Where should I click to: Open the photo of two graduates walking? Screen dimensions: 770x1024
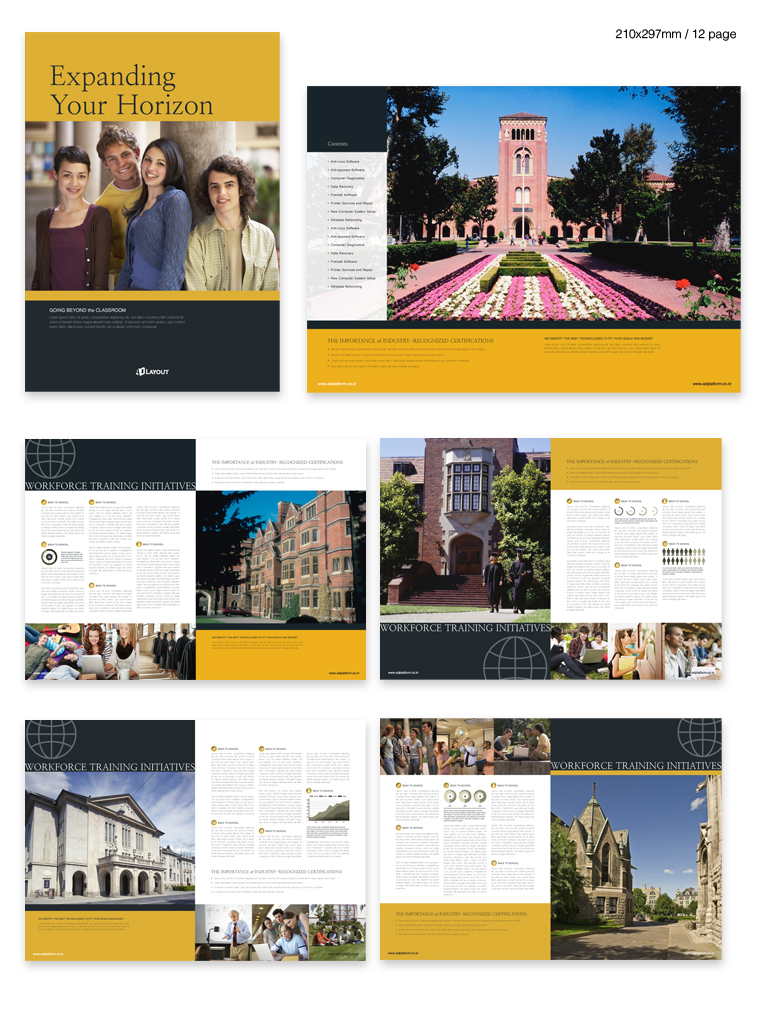click(465, 530)
